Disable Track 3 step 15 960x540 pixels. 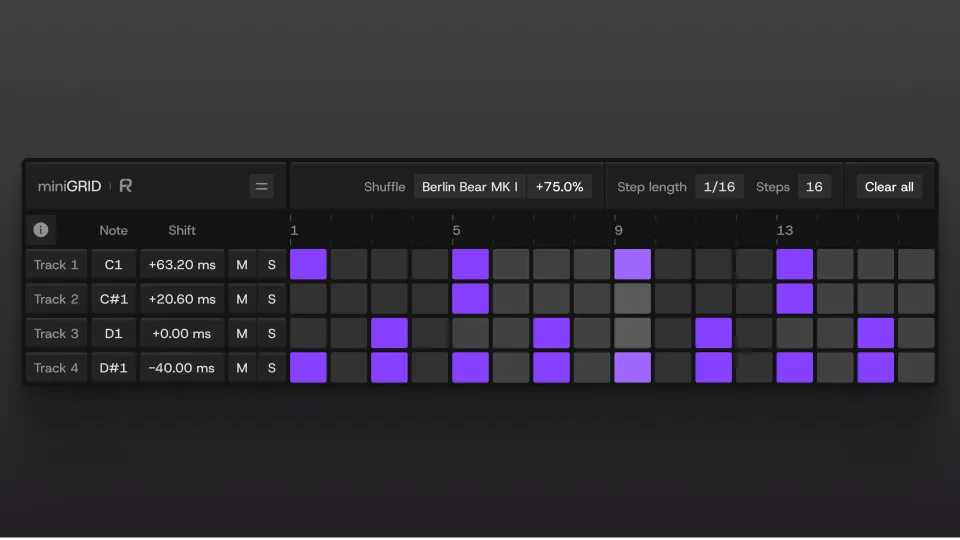tap(876, 333)
